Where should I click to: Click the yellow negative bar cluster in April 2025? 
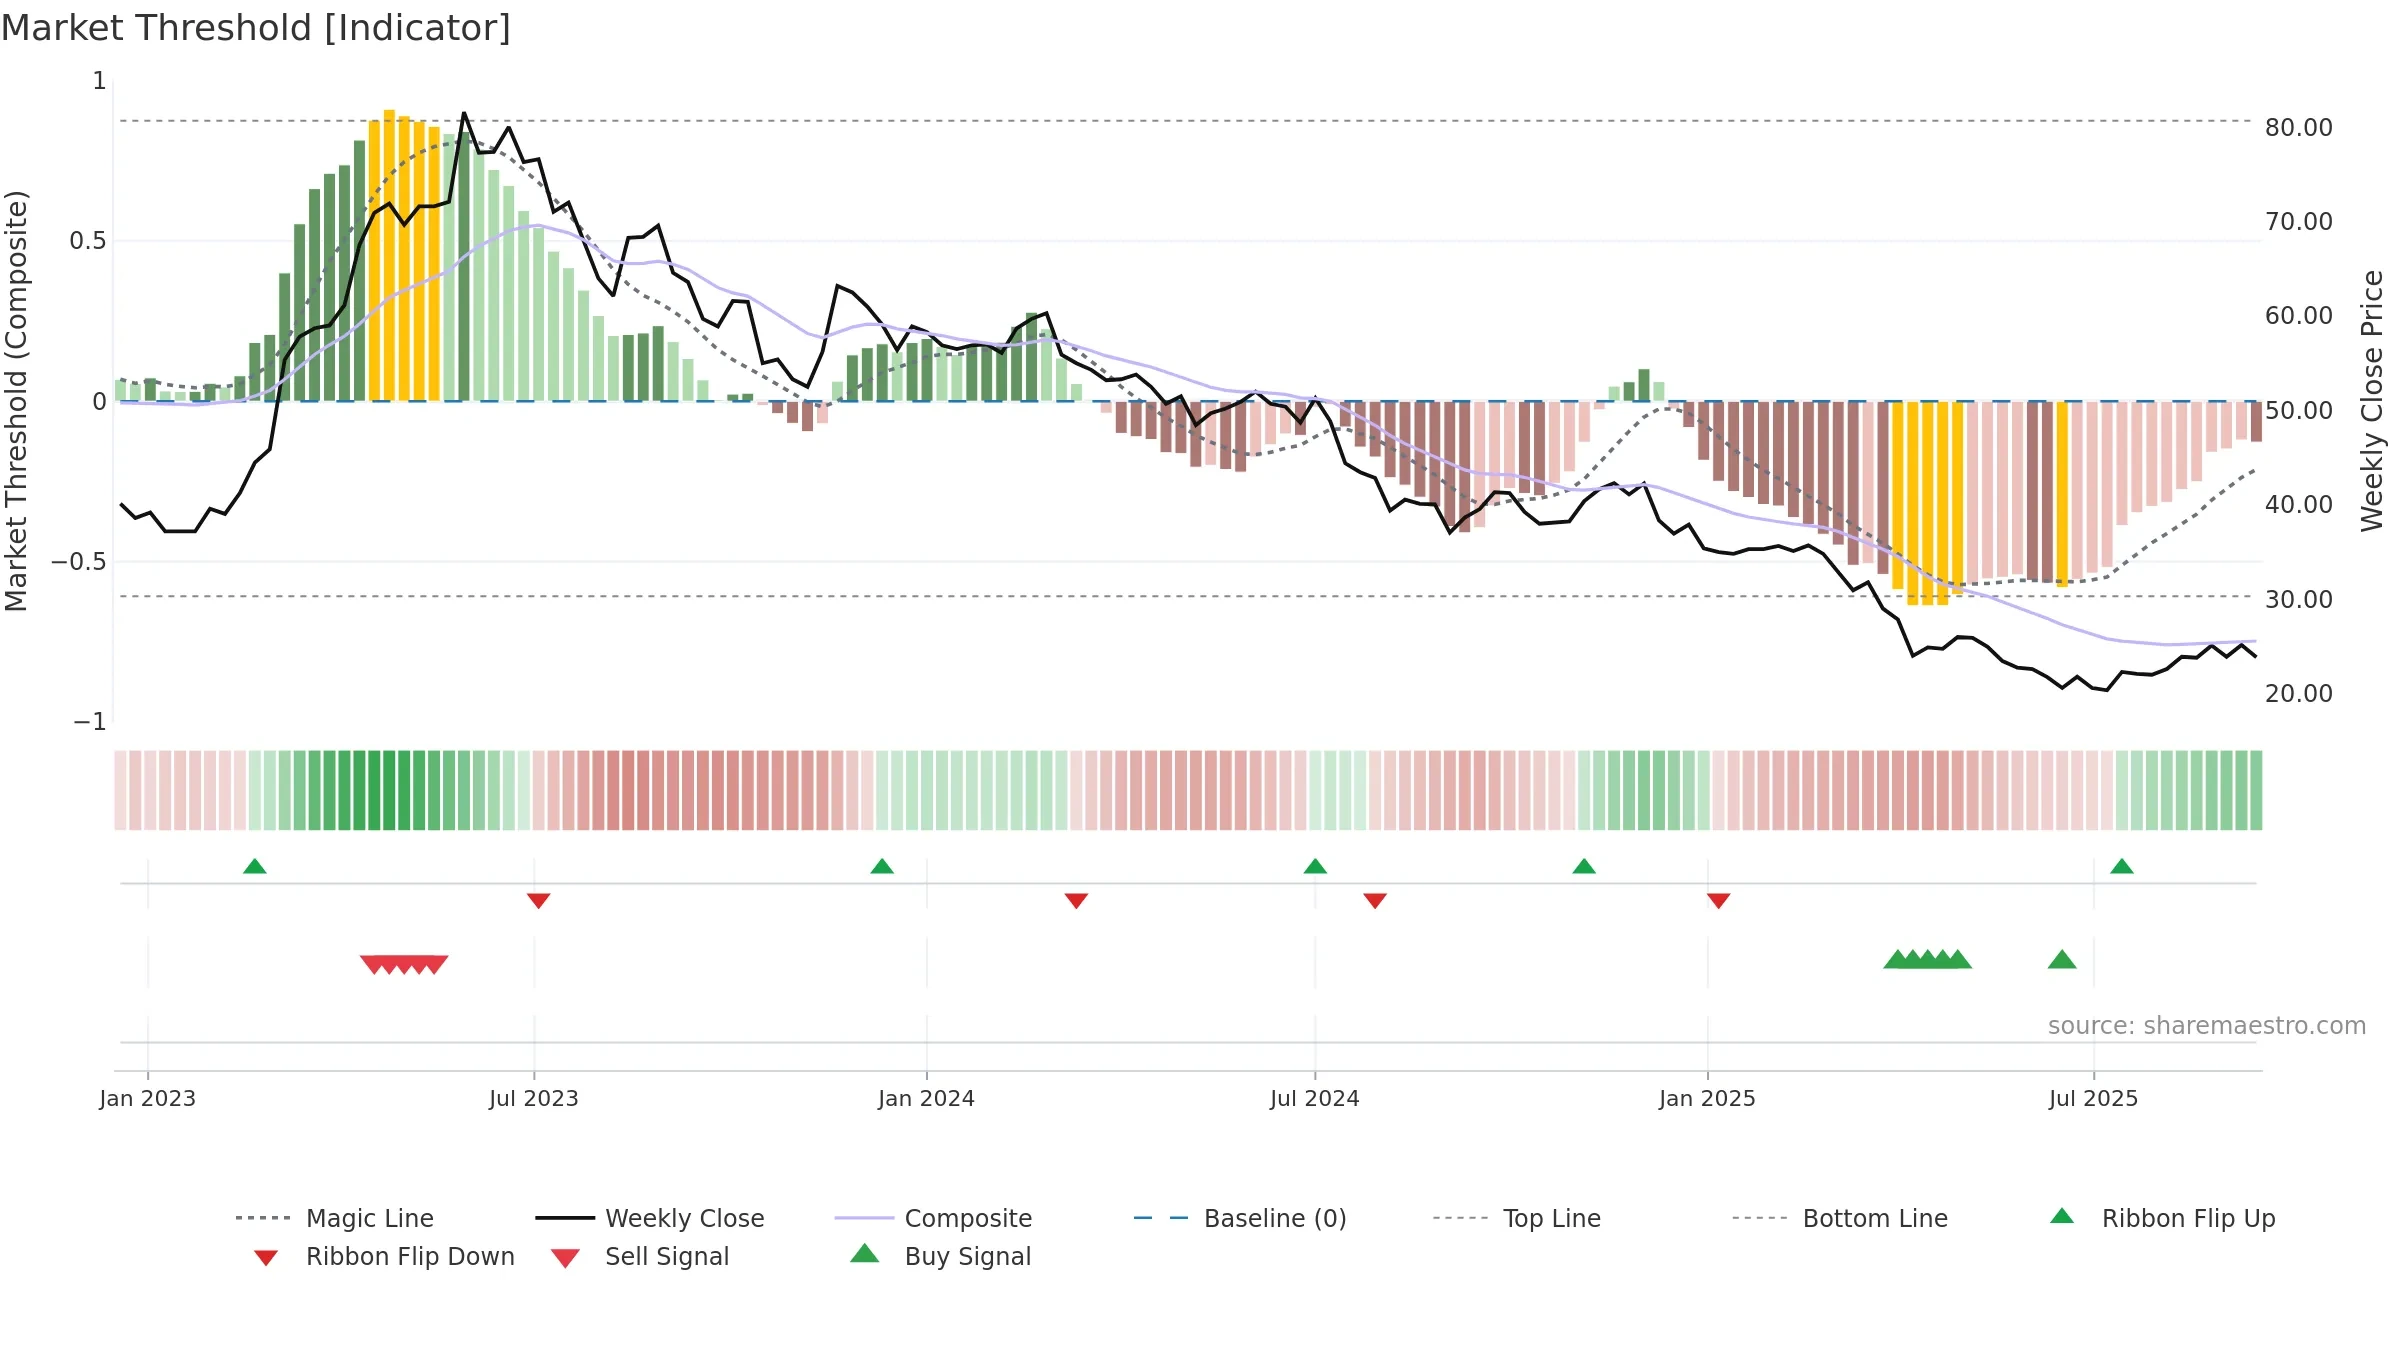tap(1927, 502)
